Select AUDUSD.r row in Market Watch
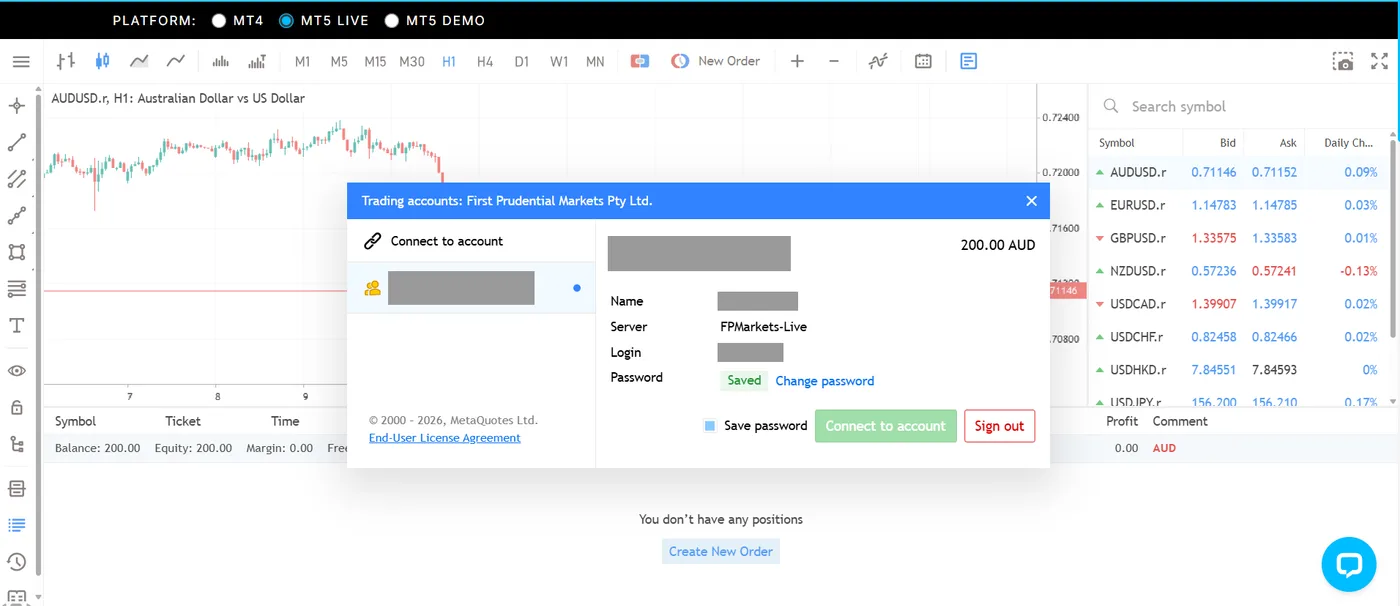Screen dimensions: 1400x606 (1239, 172)
